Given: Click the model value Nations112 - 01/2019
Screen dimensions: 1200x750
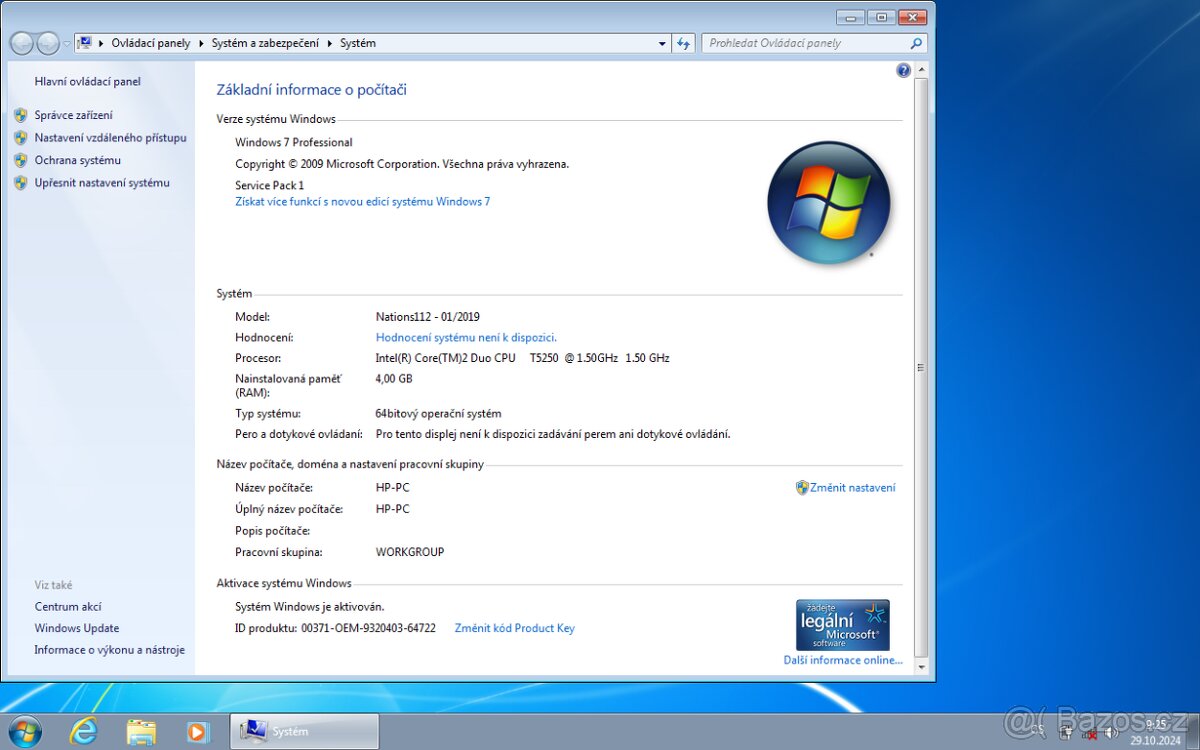Looking at the screenshot, I should [x=428, y=316].
